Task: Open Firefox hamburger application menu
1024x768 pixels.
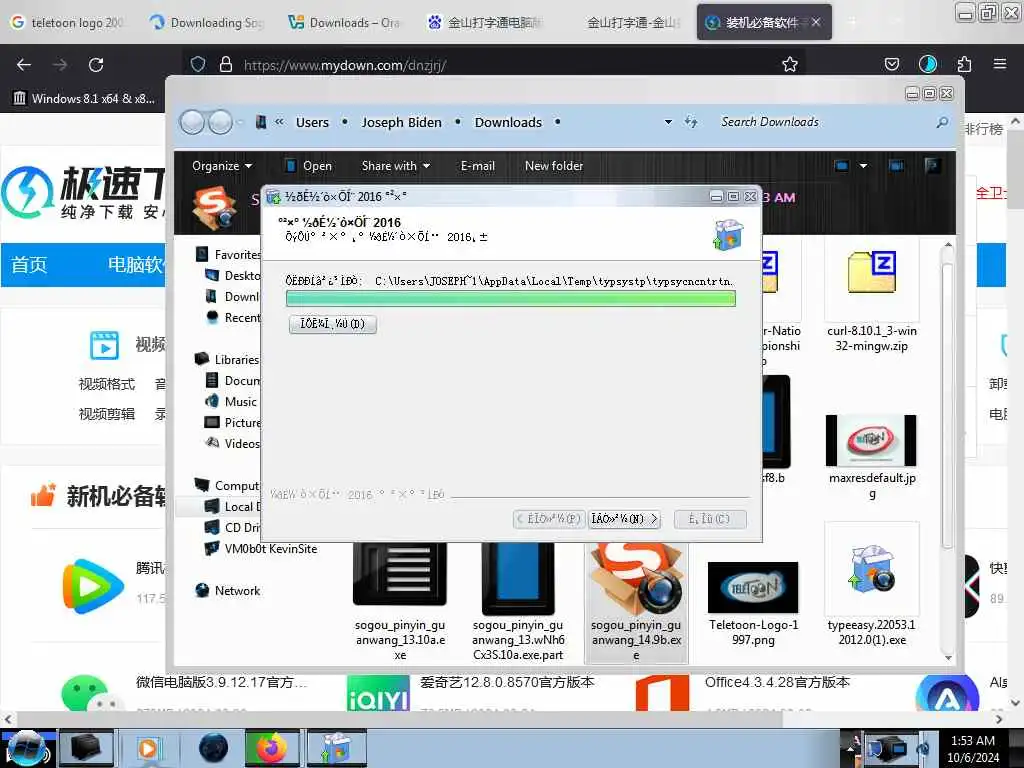Action: click(x=1000, y=64)
